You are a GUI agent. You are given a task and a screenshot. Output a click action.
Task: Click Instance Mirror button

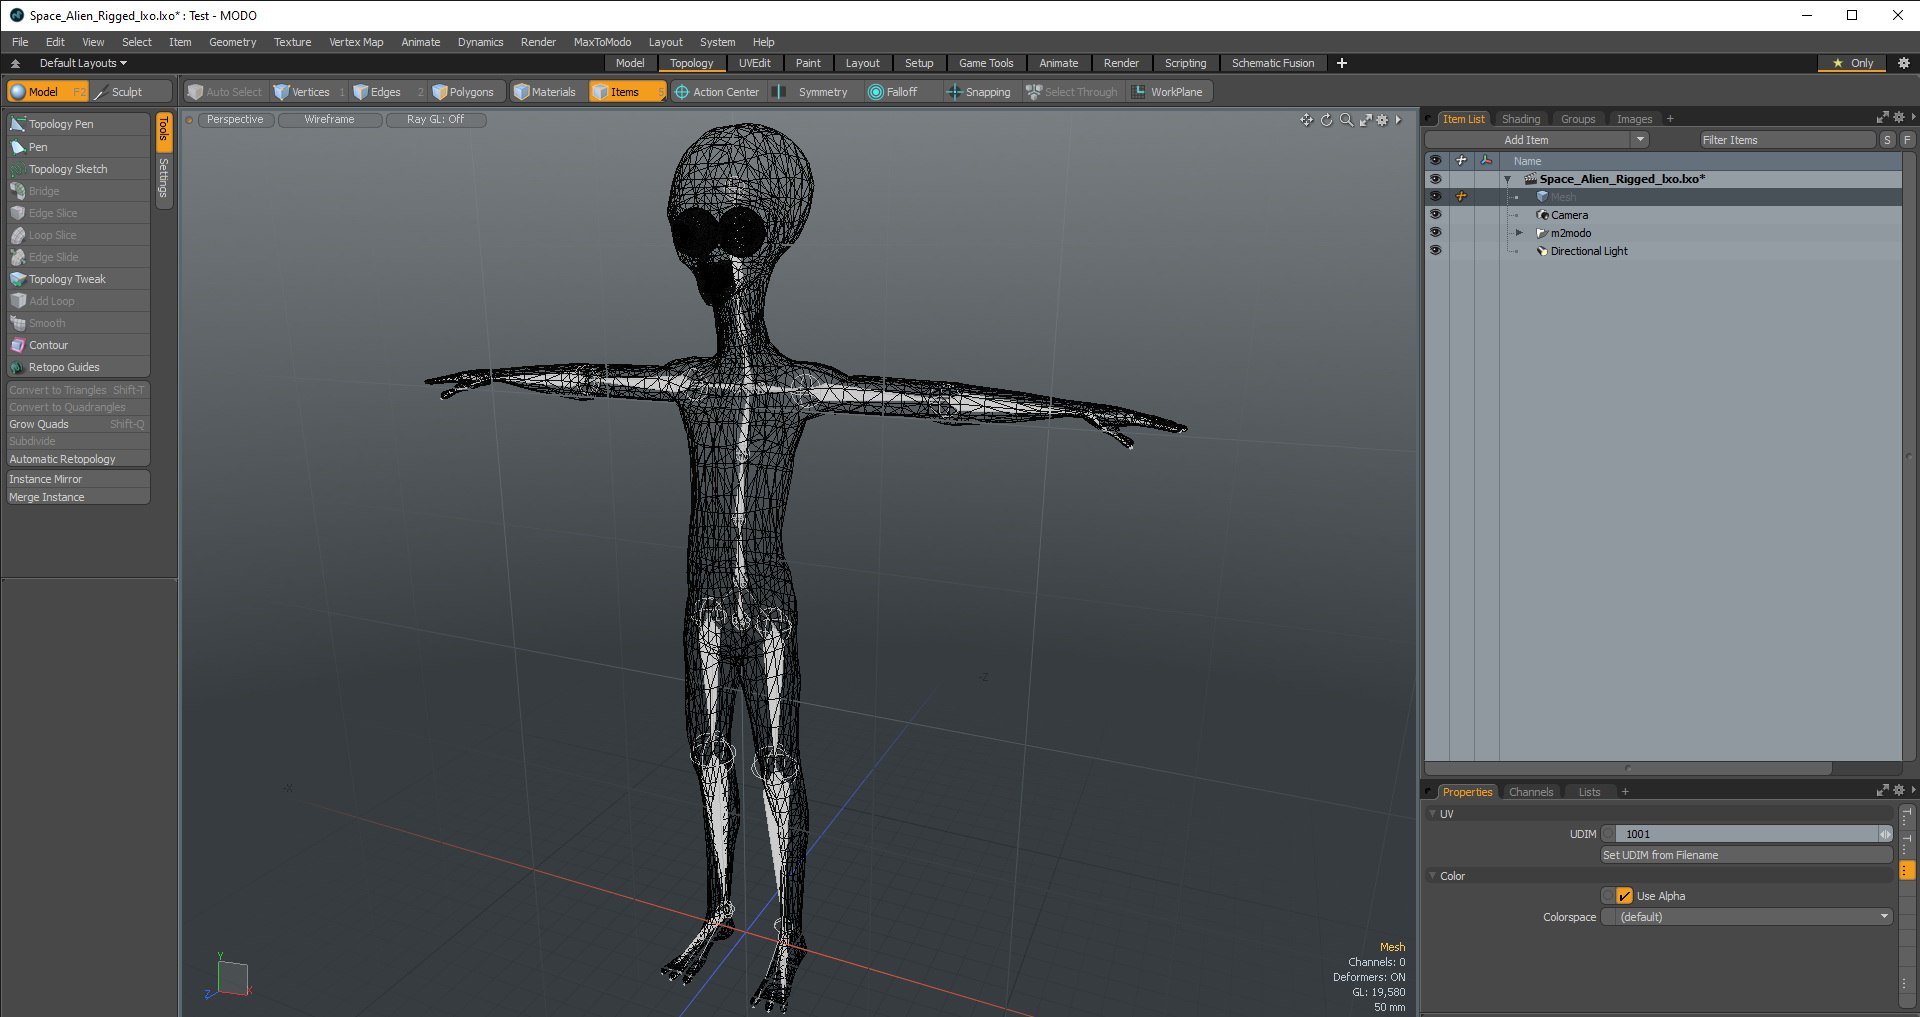[x=78, y=479]
